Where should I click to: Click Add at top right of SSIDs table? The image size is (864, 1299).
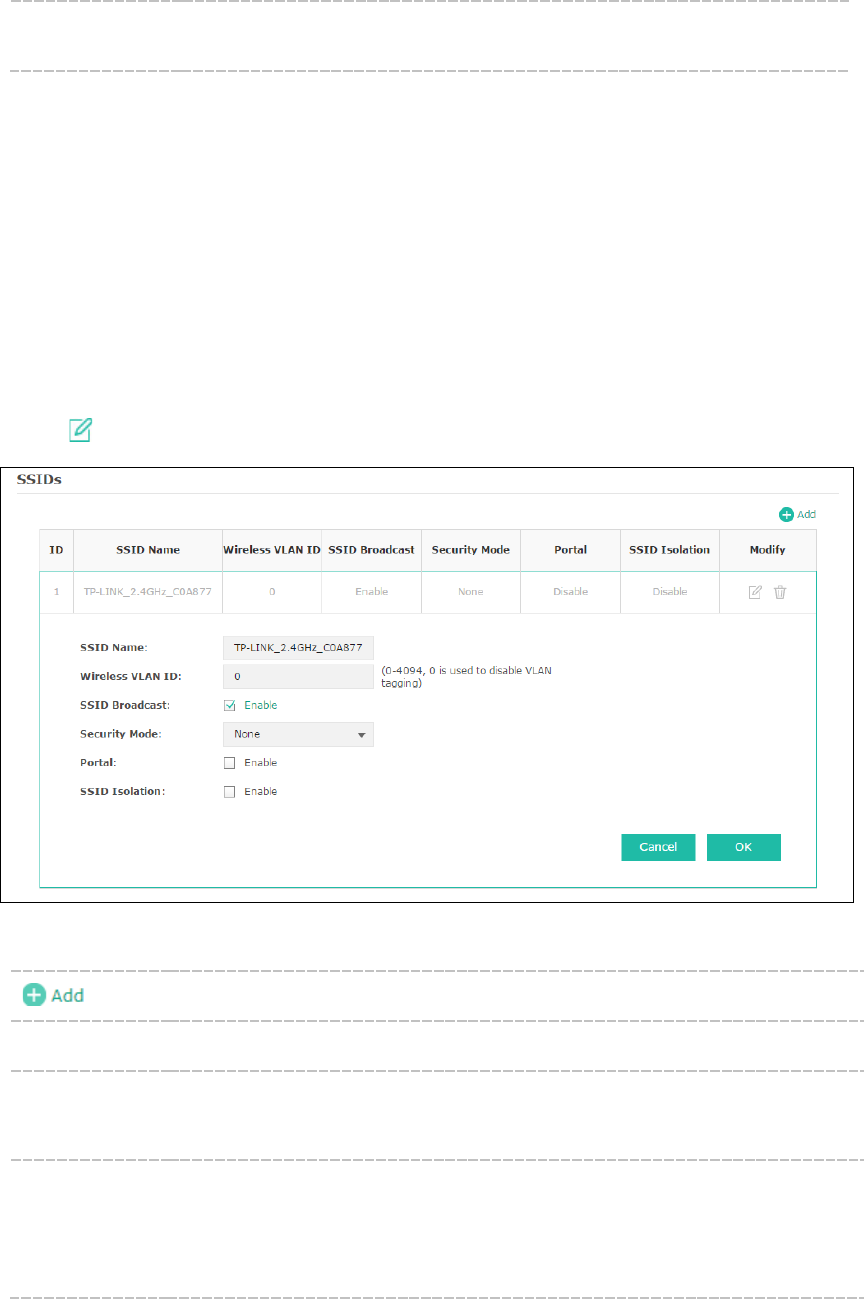[797, 514]
